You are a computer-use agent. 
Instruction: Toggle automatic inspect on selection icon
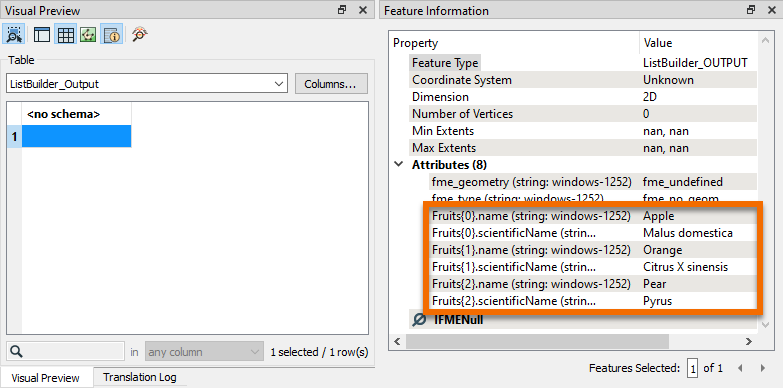click(14, 34)
